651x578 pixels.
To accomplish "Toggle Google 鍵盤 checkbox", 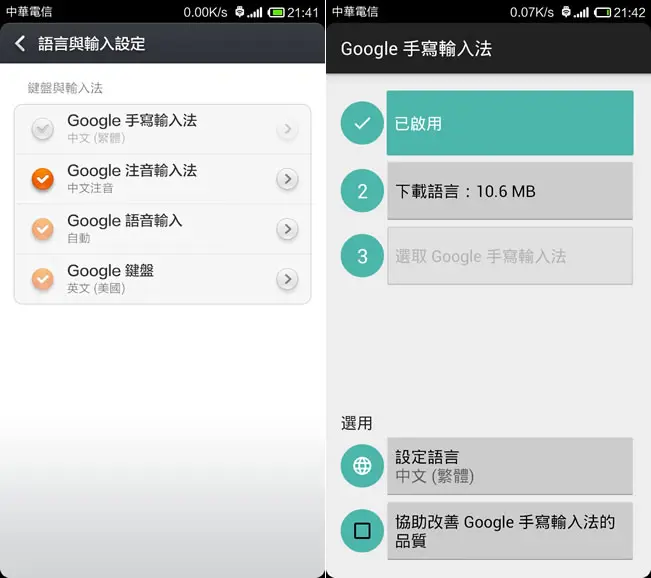I will pos(42,279).
